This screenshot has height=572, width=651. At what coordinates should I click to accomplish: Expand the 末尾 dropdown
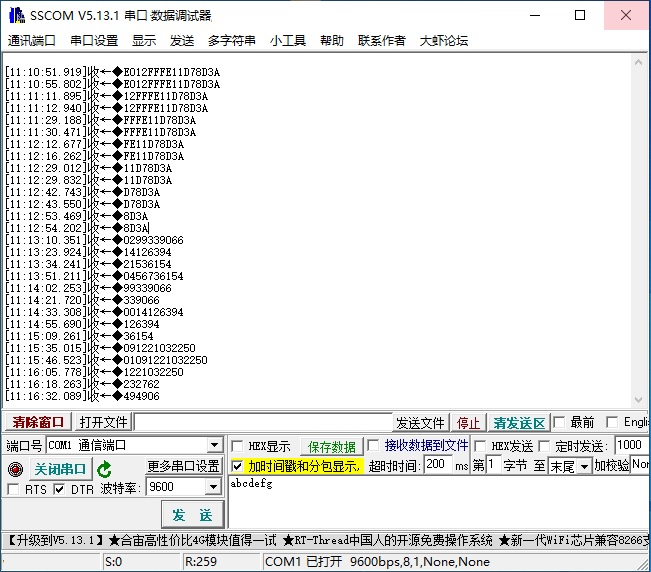pos(584,466)
